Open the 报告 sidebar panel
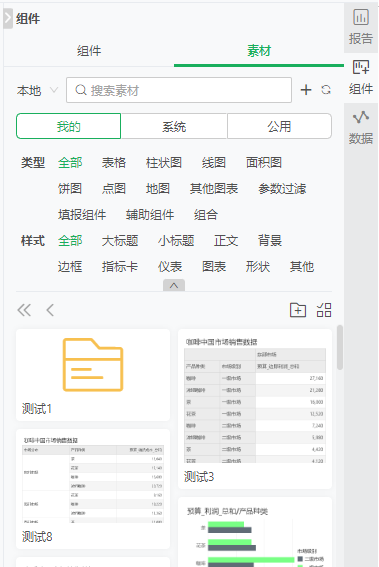 click(x=361, y=27)
